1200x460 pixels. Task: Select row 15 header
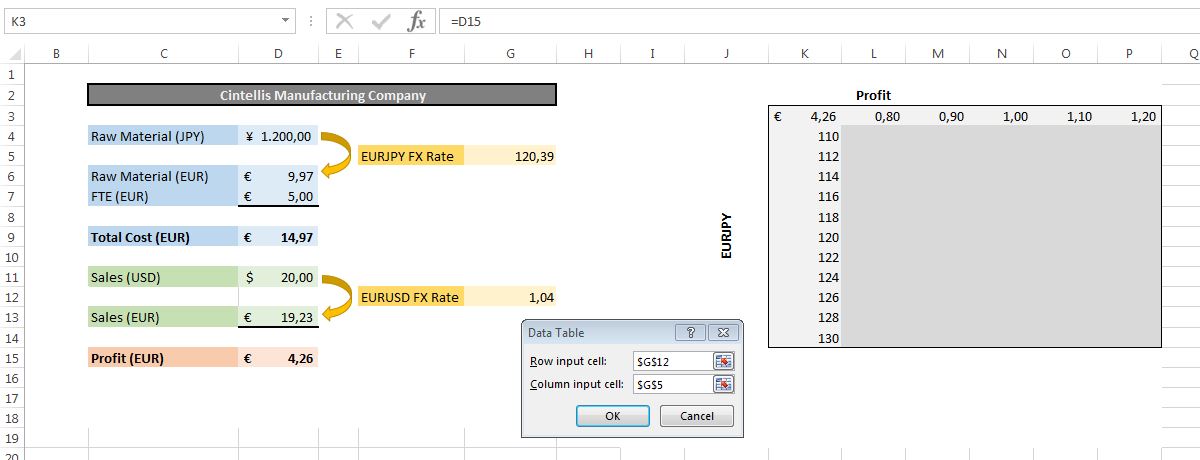coord(12,358)
